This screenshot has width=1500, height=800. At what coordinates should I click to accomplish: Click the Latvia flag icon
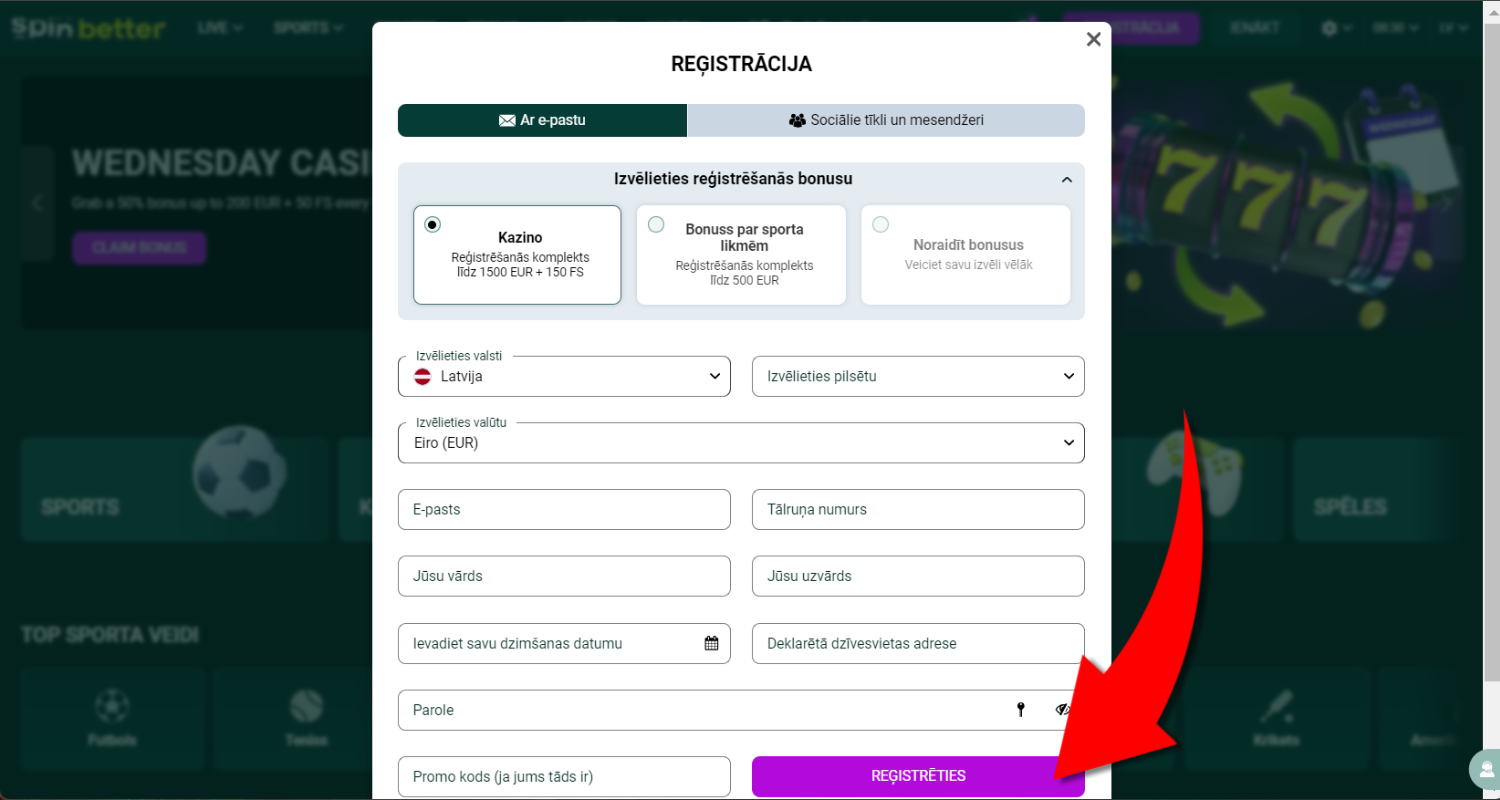coord(422,377)
